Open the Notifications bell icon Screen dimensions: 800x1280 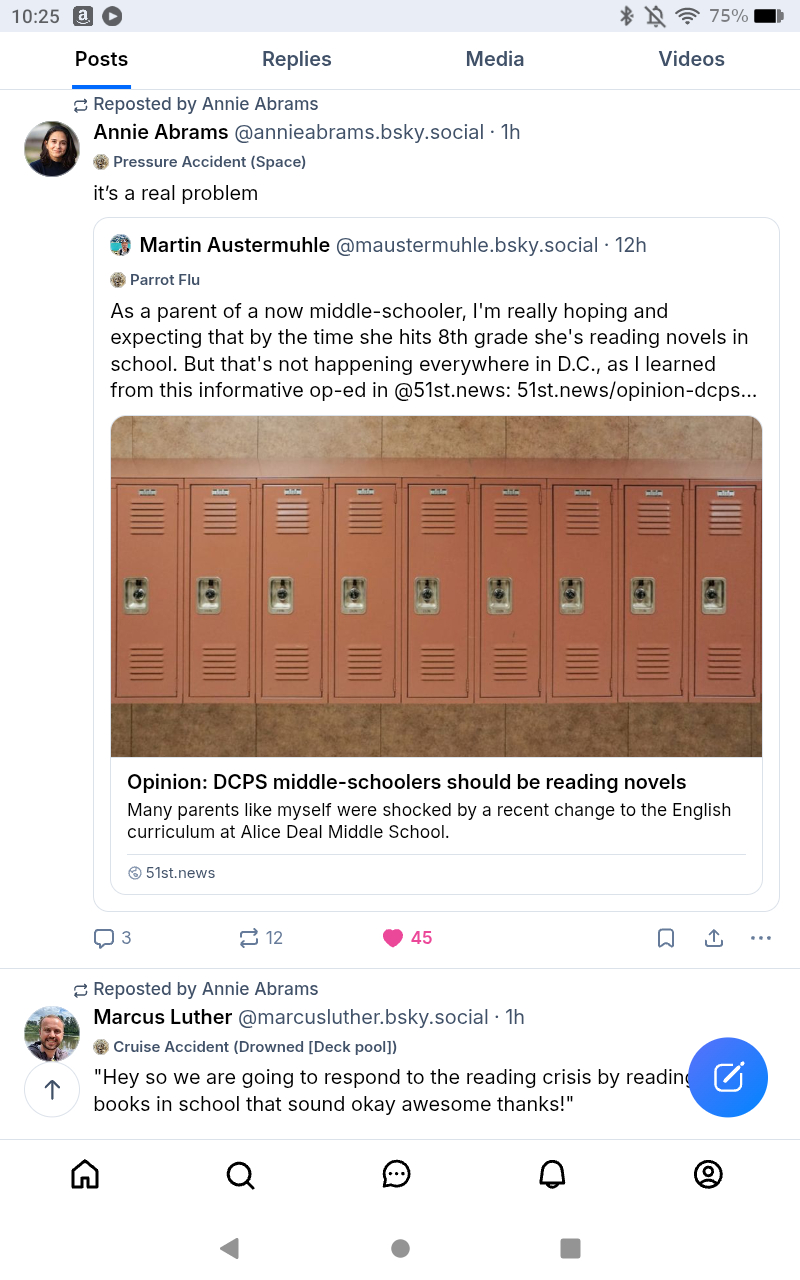coord(552,1173)
